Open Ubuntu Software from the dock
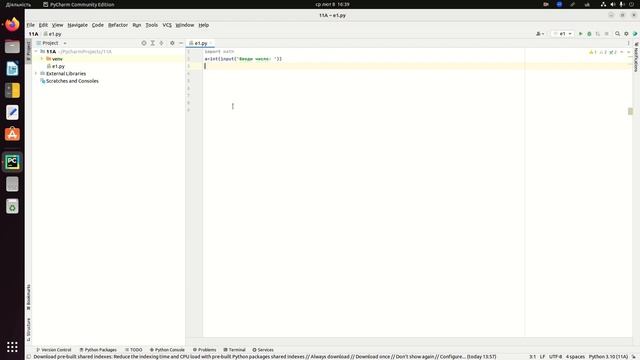 click(x=12, y=134)
